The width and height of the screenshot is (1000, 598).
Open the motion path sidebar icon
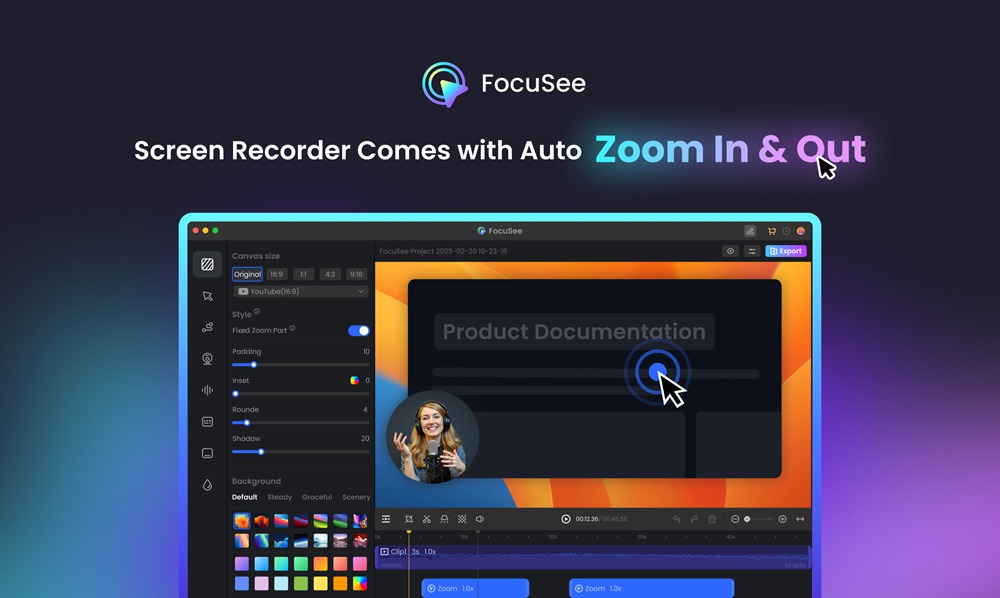(x=207, y=327)
